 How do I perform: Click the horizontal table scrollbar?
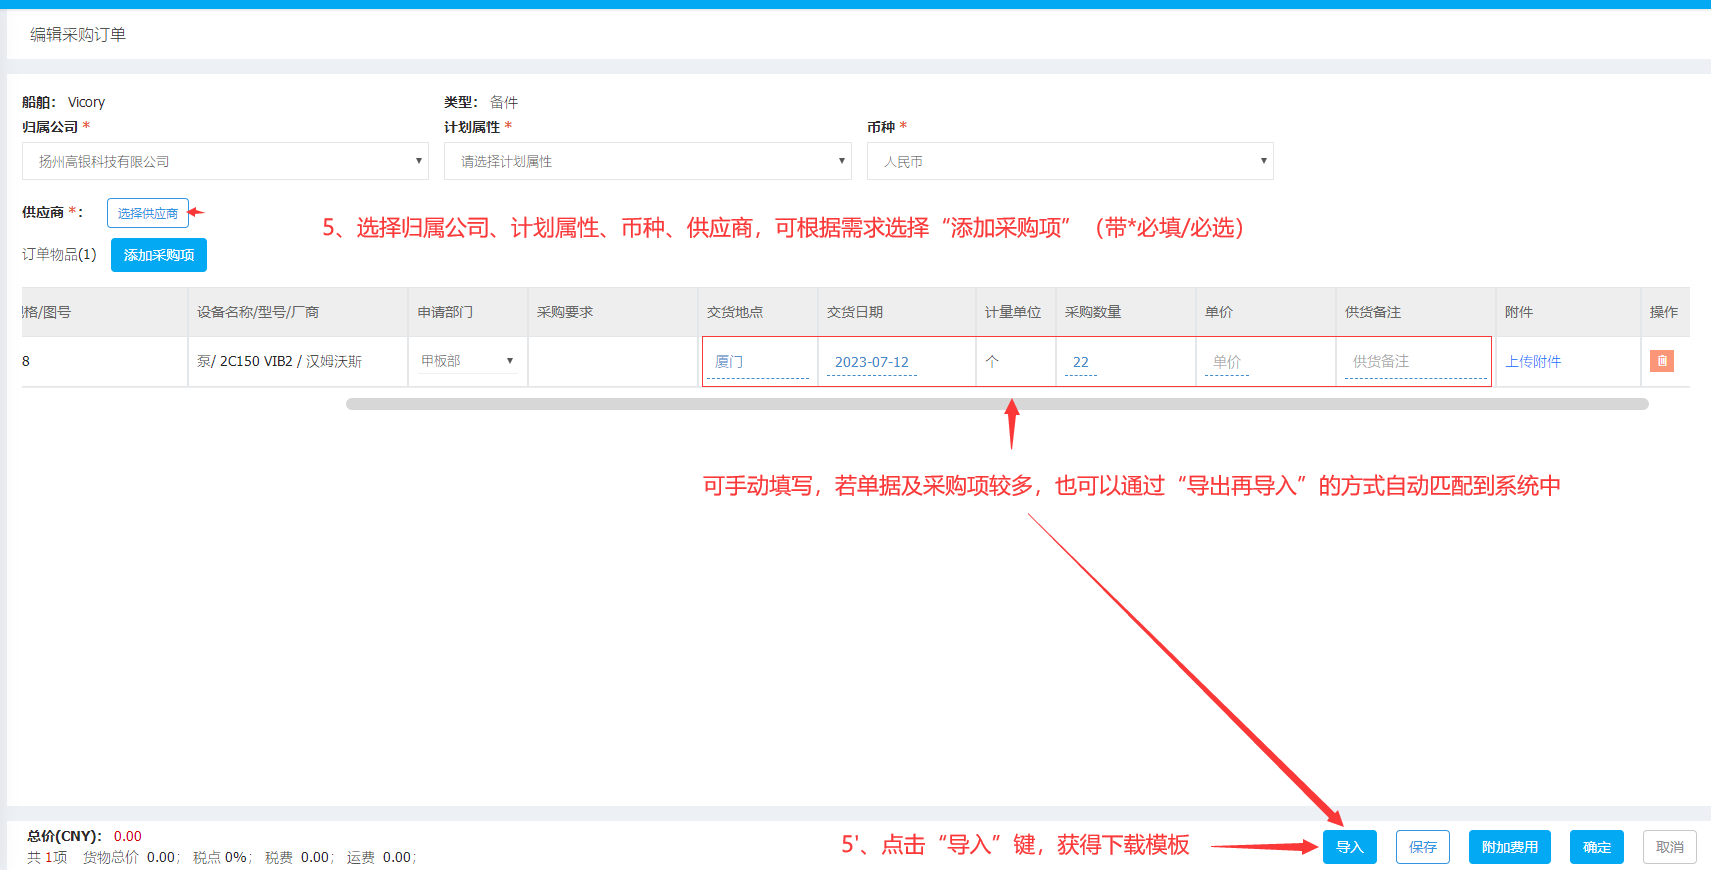pyautogui.click(x=997, y=404)
